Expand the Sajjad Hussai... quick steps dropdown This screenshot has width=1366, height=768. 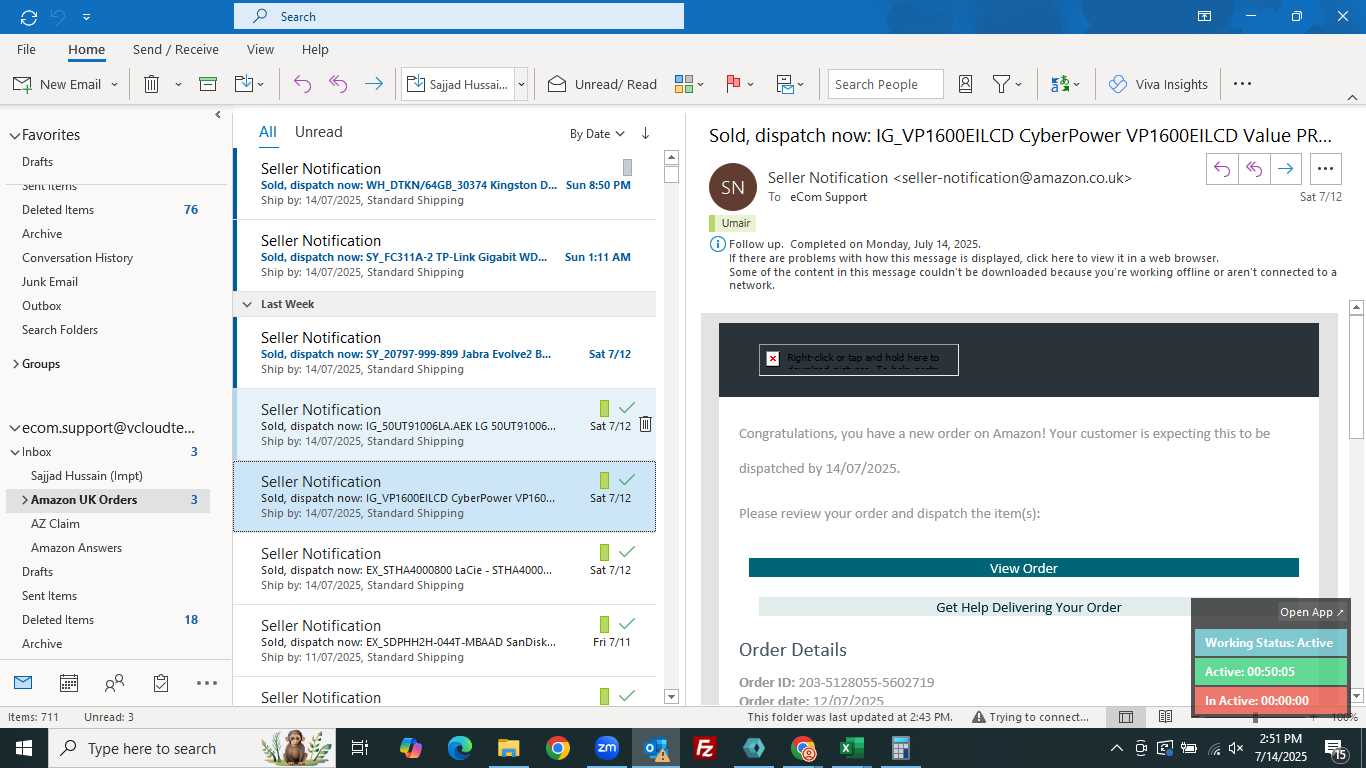[521, 84]
